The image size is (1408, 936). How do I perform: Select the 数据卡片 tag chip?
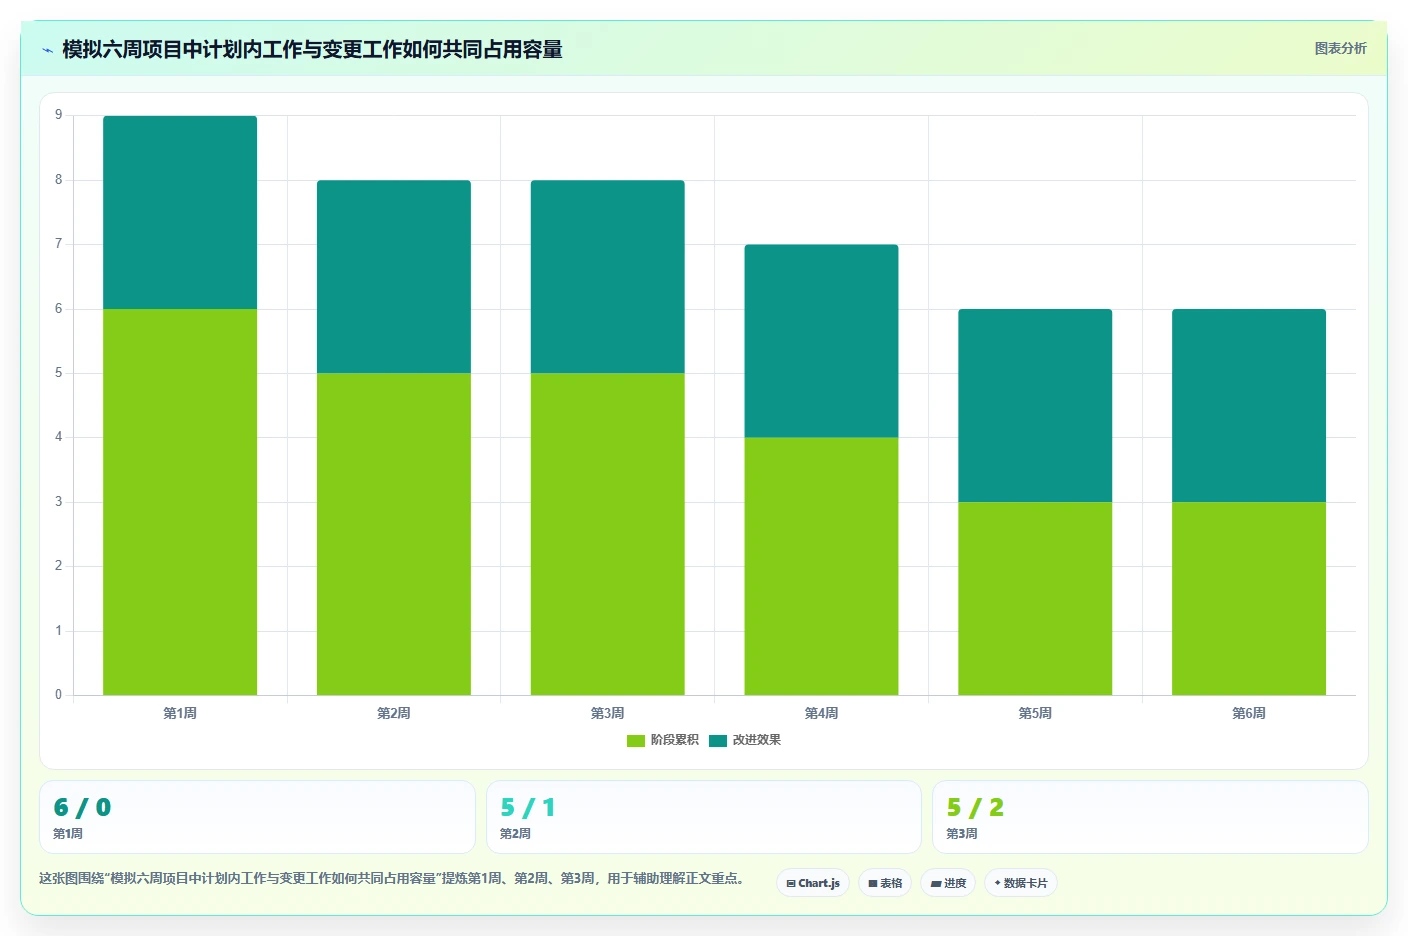point(1021,883)
